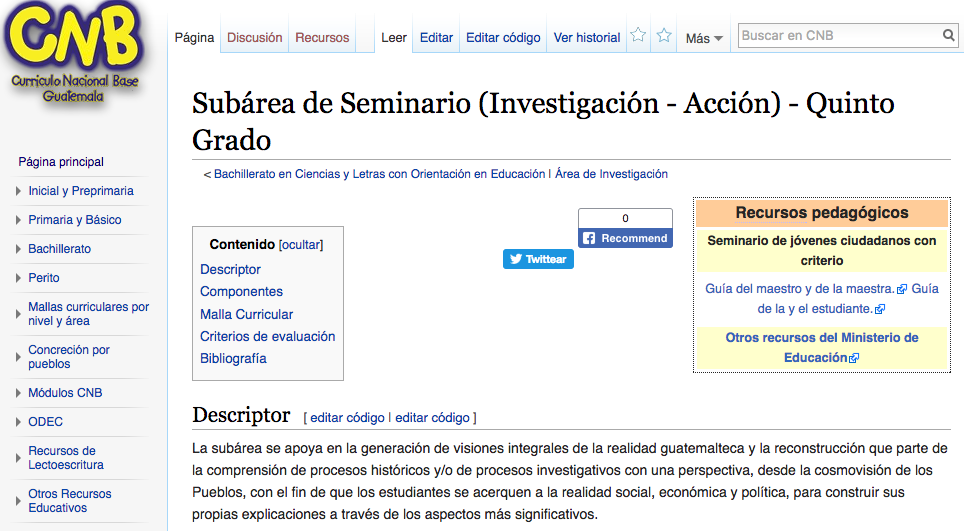Open the Ver historial tab
Screen dimensions: 964x531
pyautogui.click(x=587, y=37)
